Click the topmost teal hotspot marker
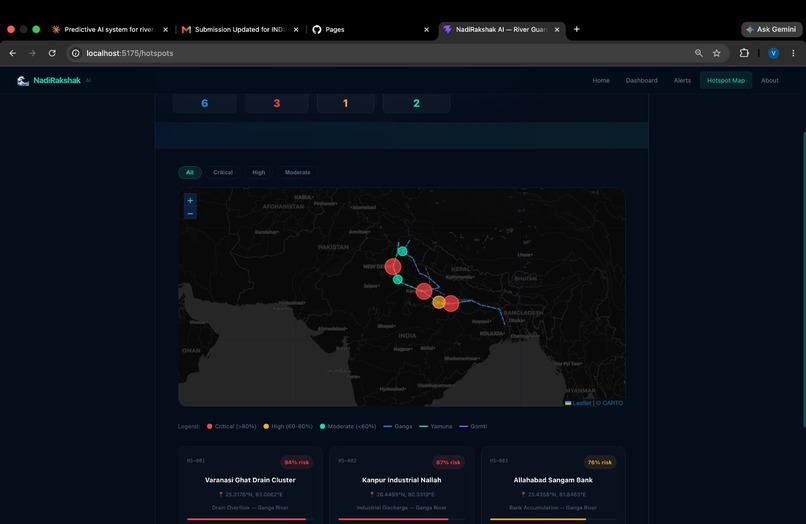806x524 pixels. click(x=402, y=251)
